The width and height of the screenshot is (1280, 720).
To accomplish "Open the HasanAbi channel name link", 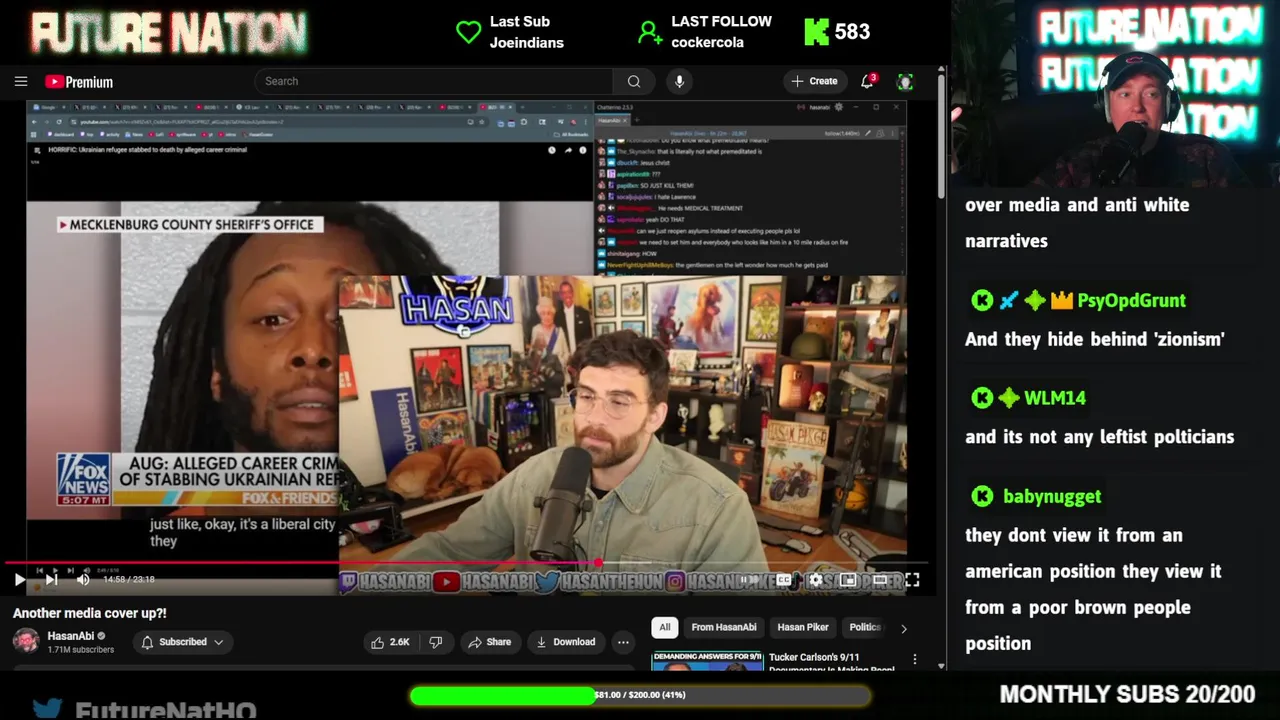I will (x=71, y=636).
